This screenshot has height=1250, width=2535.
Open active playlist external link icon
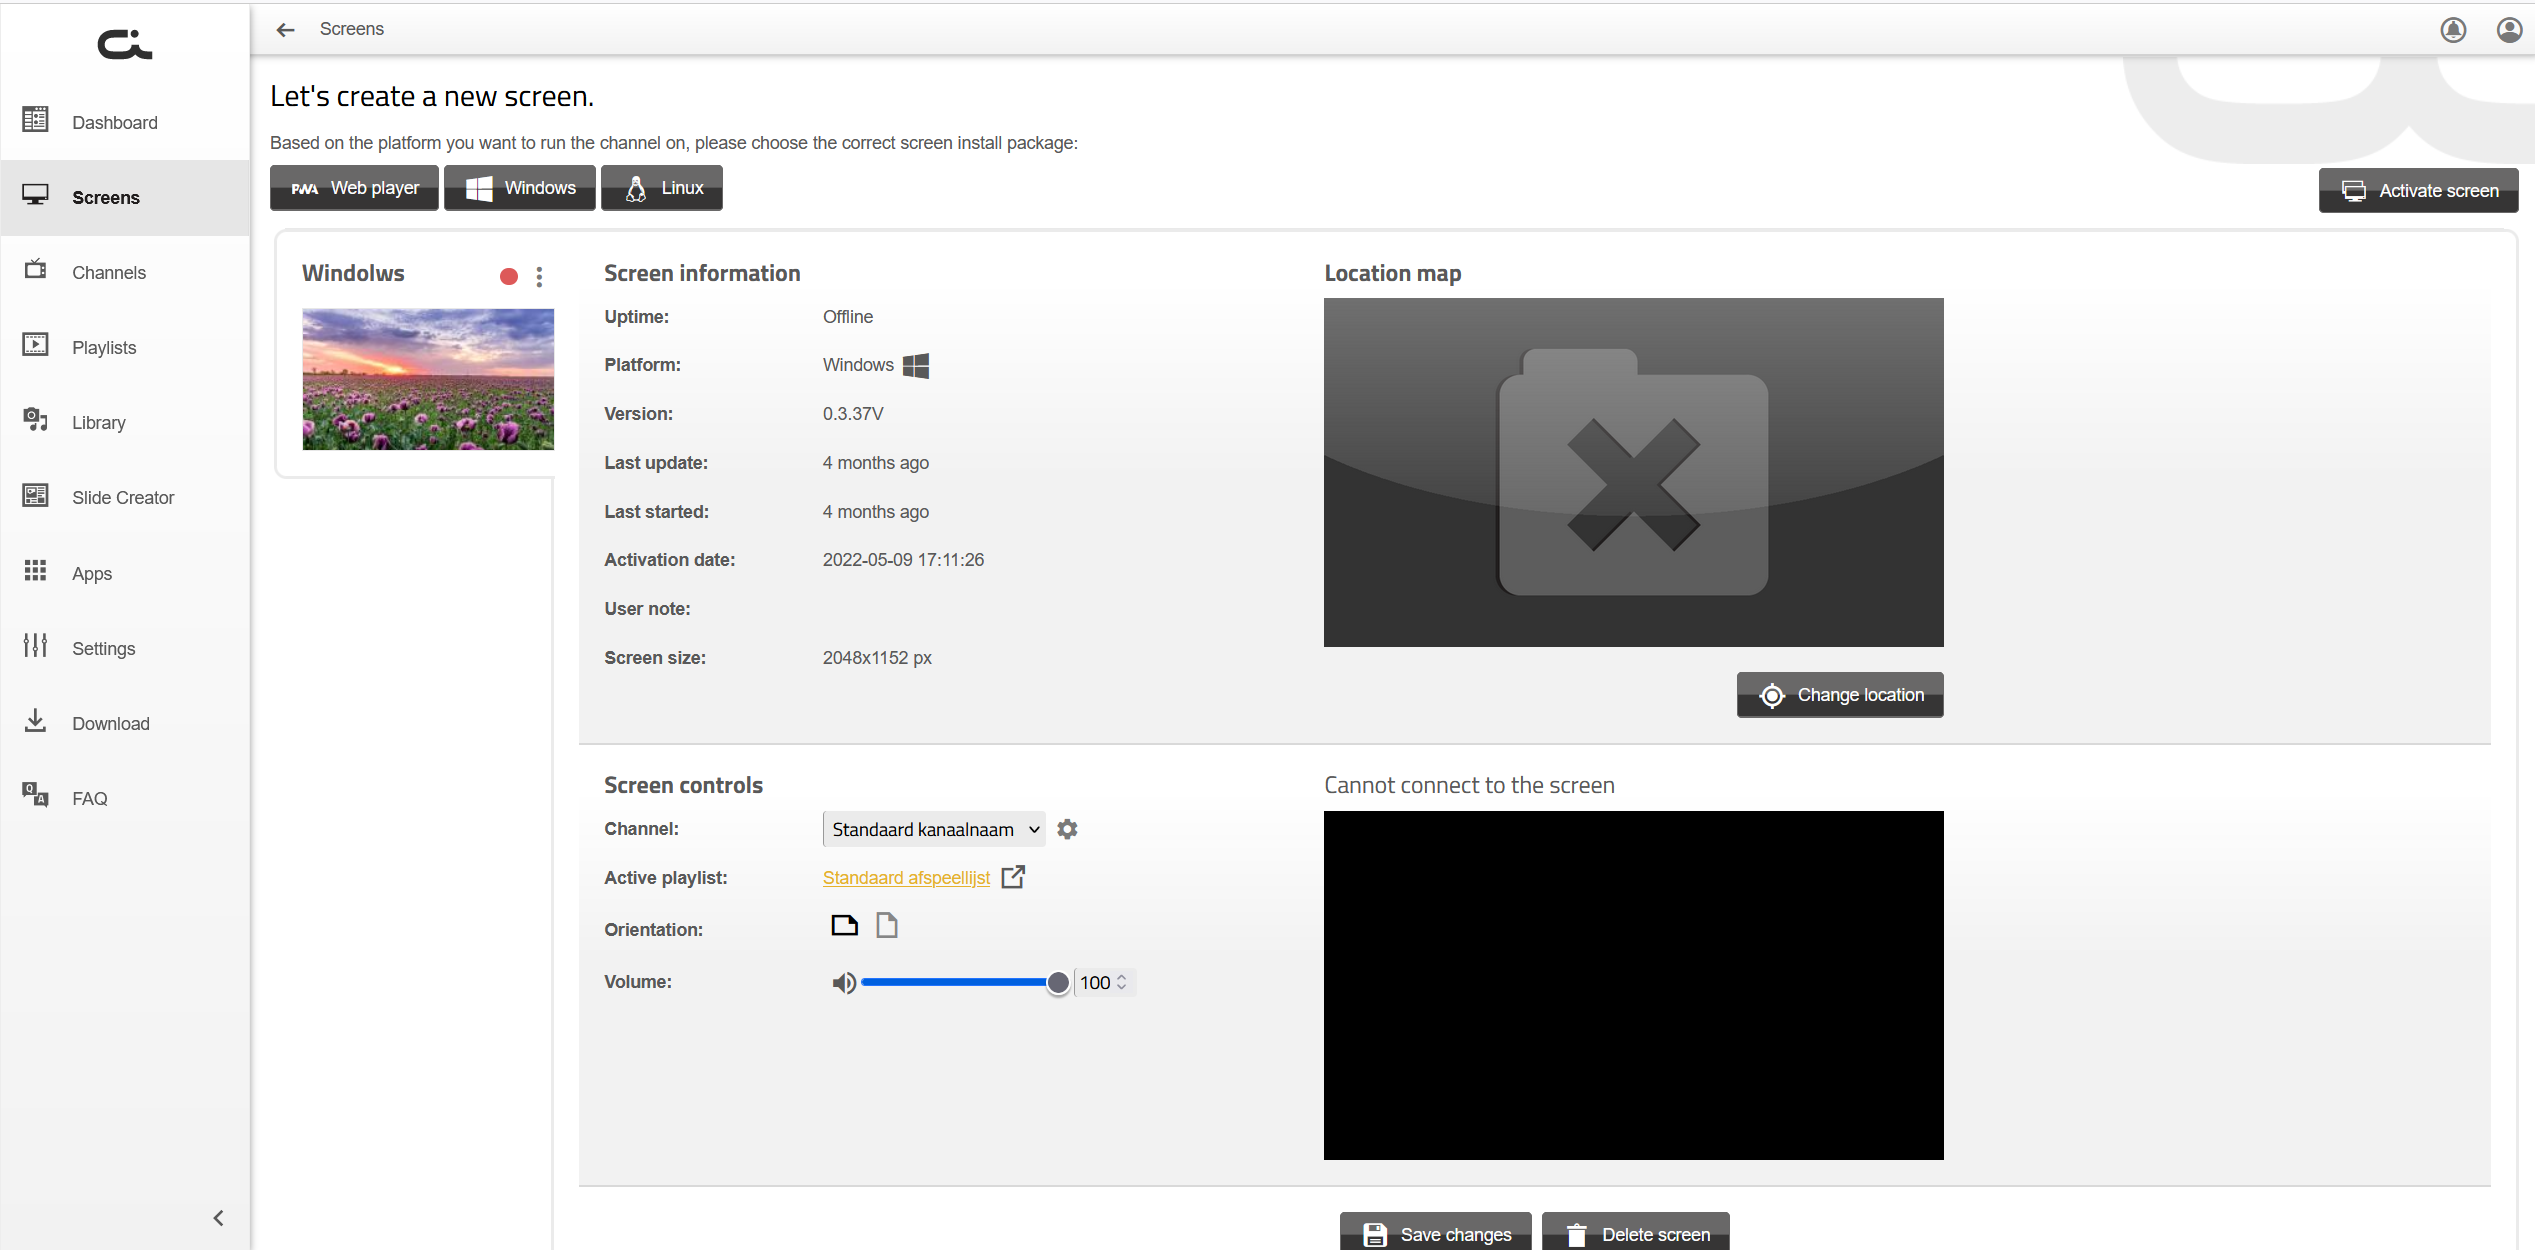pyautogui.click(x=1013, y=877)
